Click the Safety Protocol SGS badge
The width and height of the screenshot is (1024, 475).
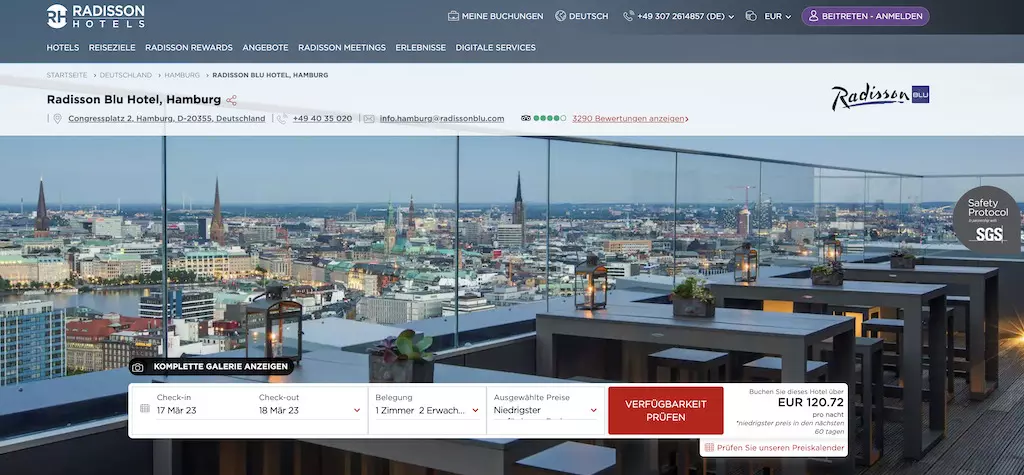point(987,220)
